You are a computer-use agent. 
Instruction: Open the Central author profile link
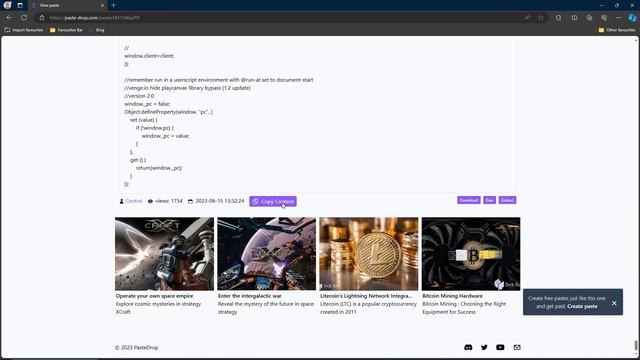[133, 201]
